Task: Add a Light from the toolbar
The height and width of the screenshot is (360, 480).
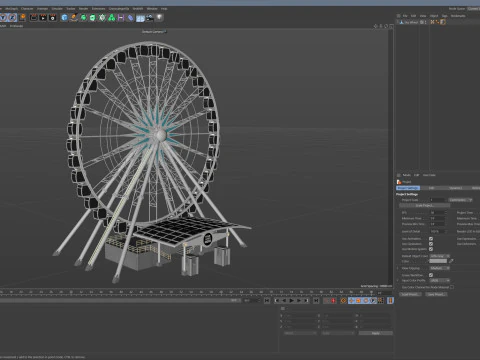Action: [x=159, y=17]
